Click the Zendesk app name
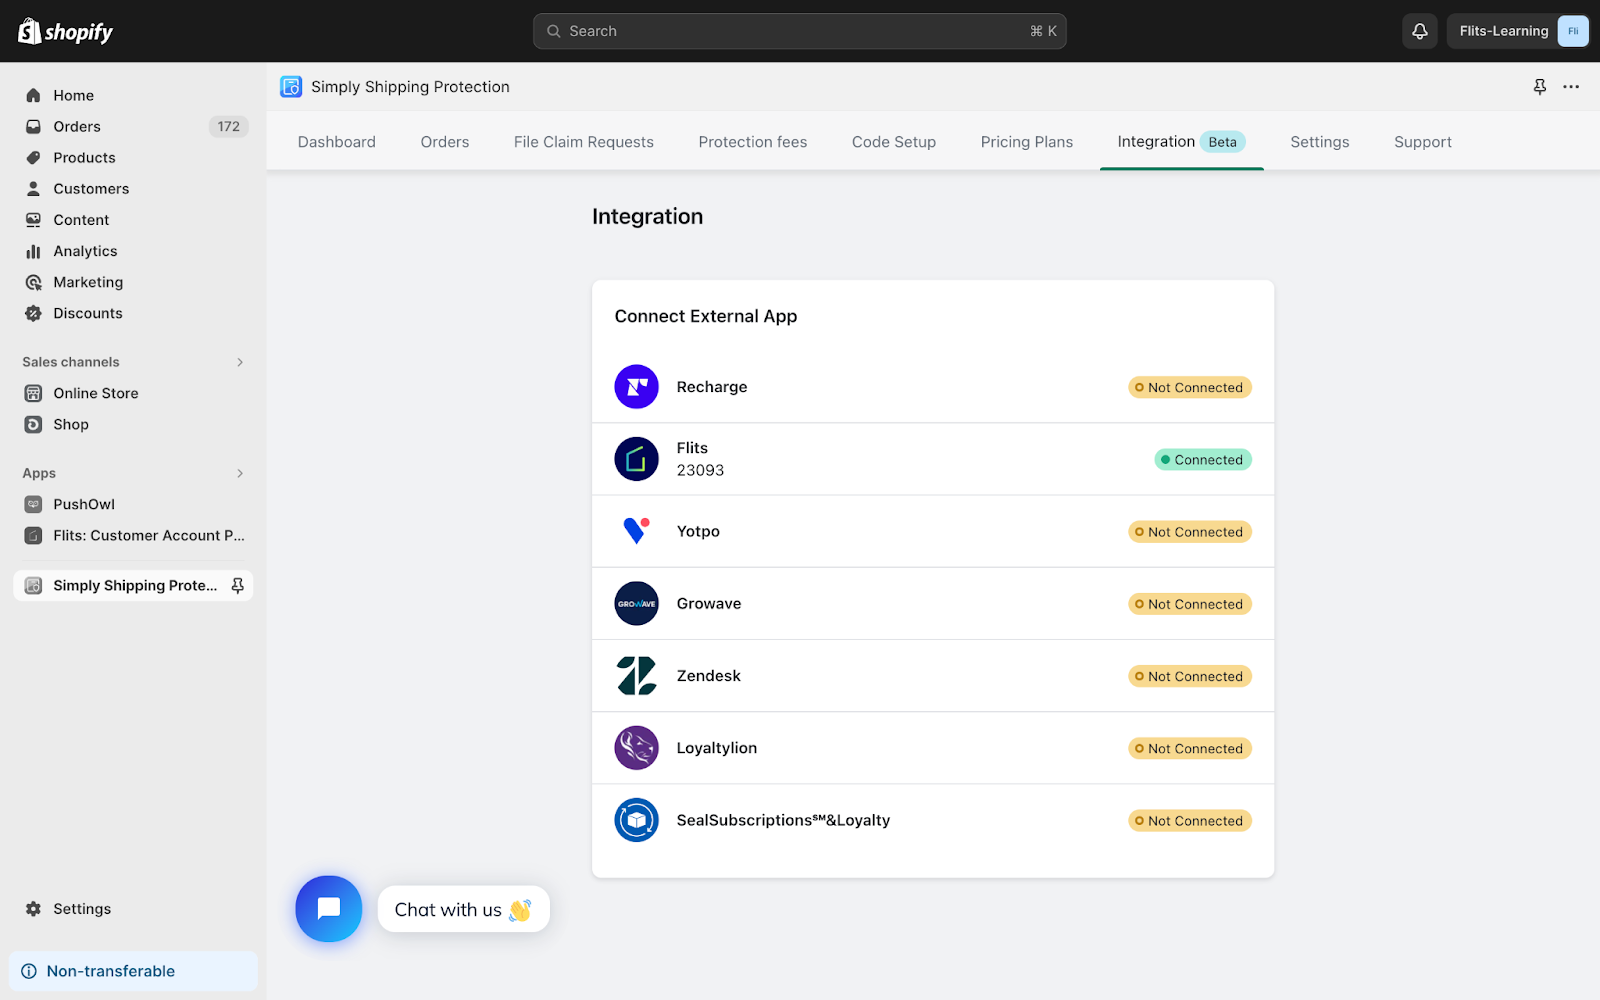The image size is (1600, 1000). click(x=709, y=676)
